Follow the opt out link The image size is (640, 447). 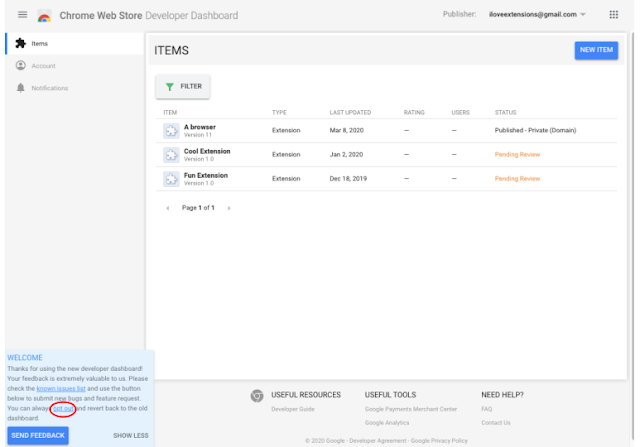tap(63, 409)
